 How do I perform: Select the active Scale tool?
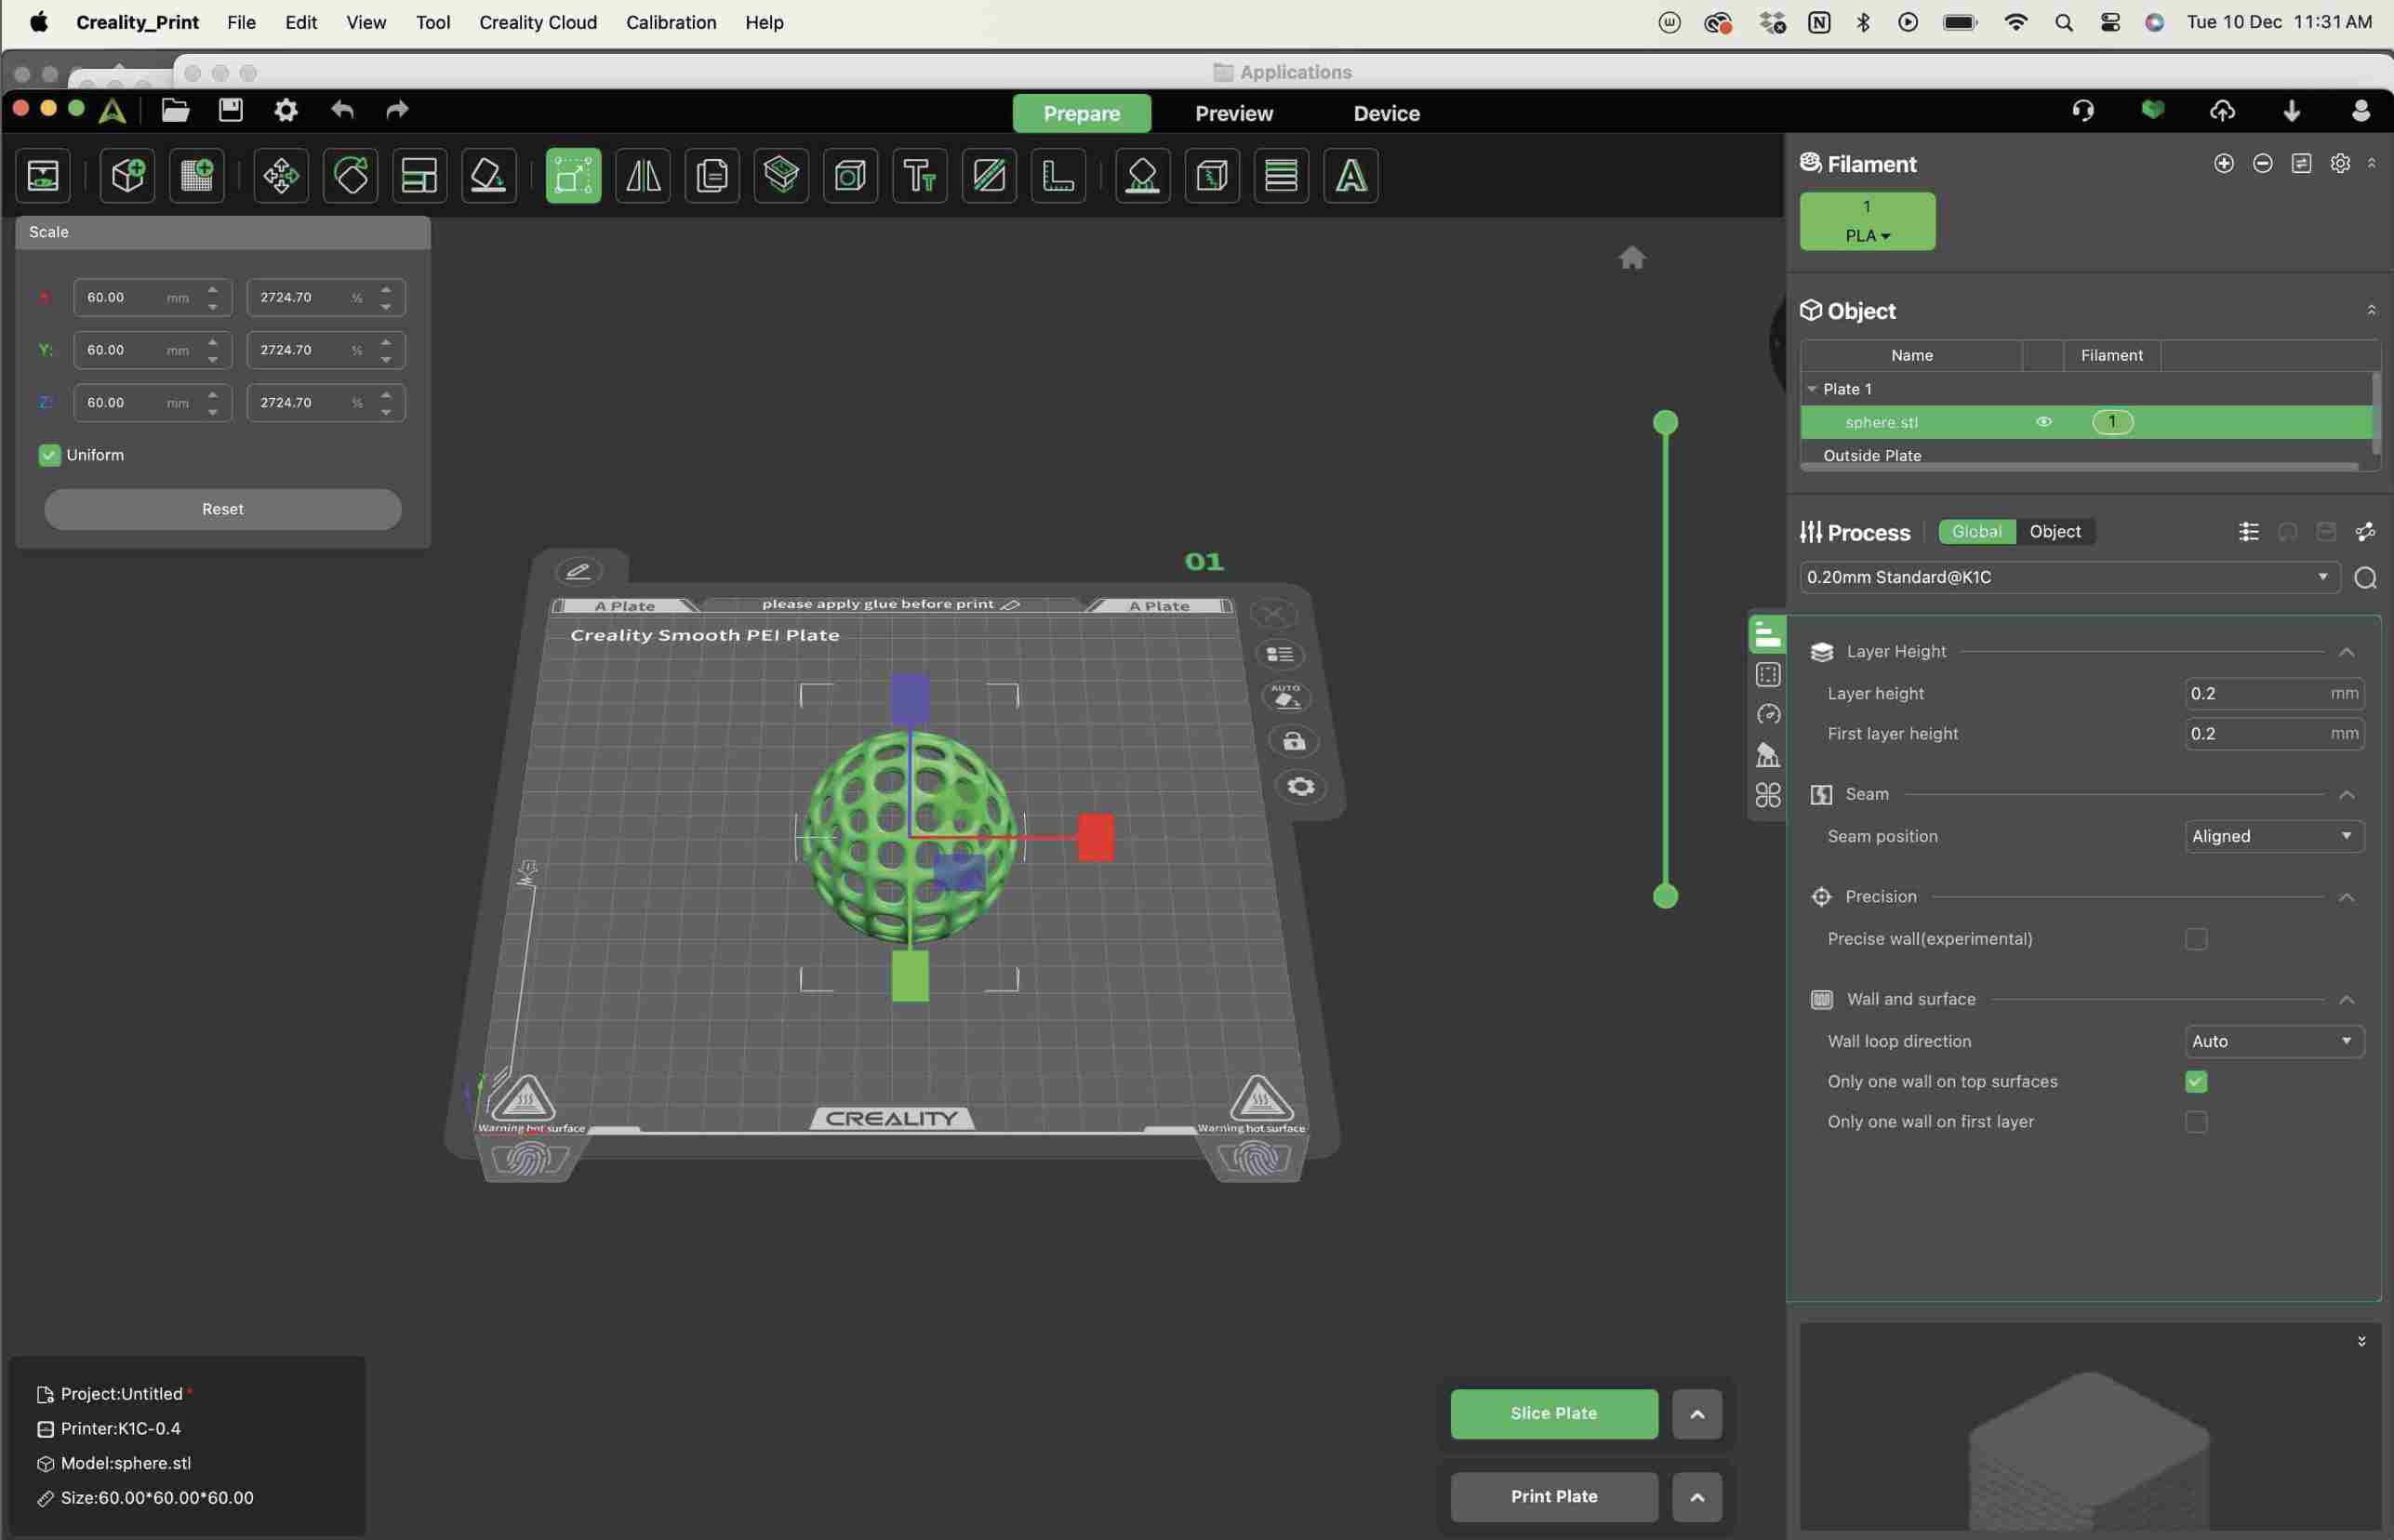coord(574,176)
